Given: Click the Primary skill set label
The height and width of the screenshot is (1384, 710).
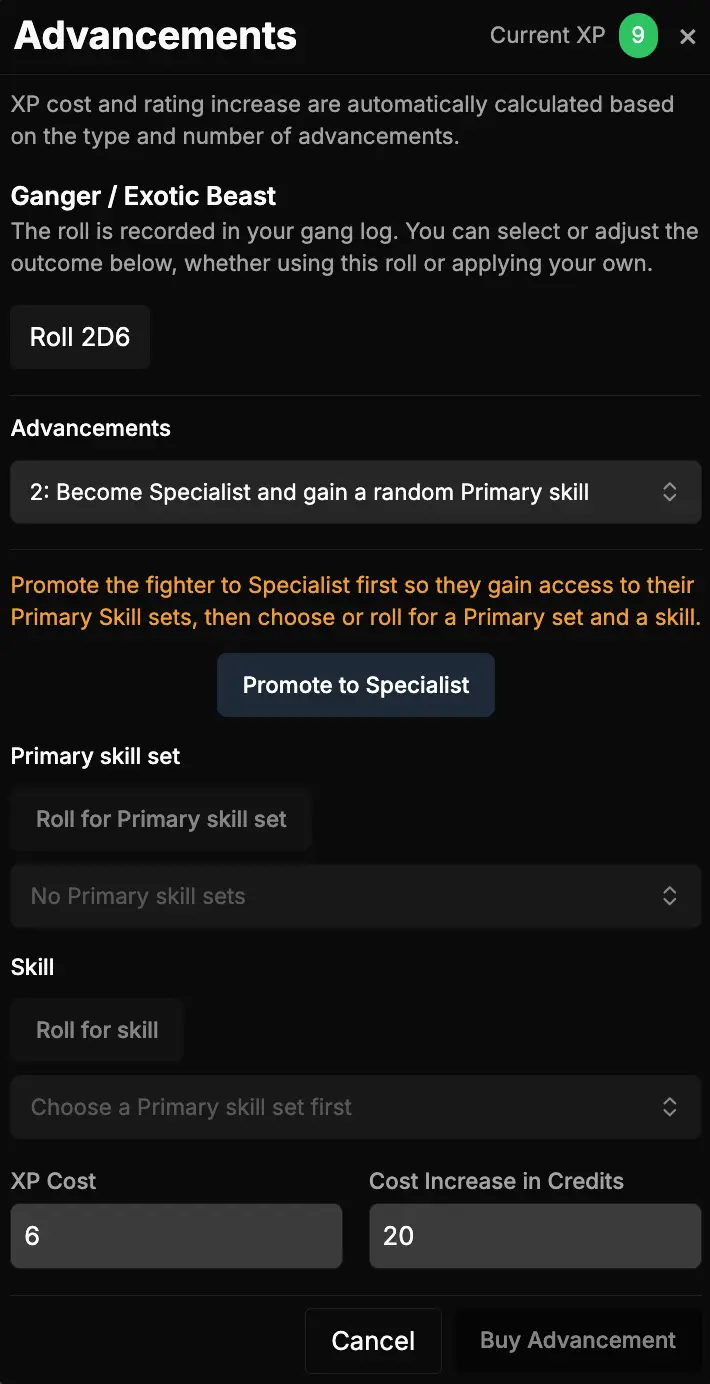Looking at the screenshot, I should click(x=96, y=756).
